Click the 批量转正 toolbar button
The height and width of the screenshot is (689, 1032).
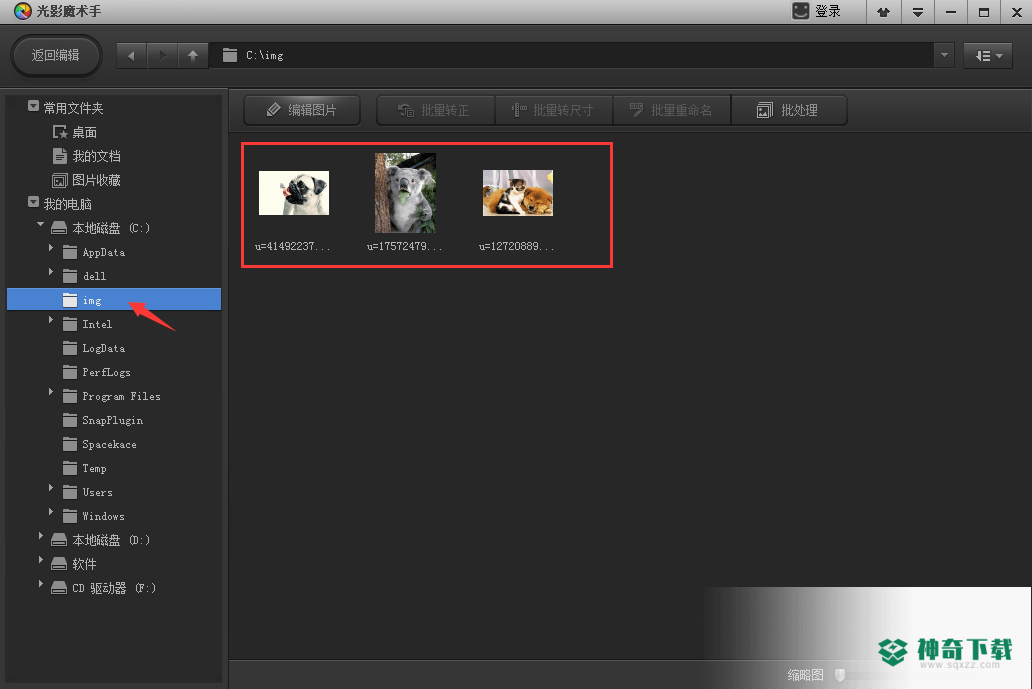(x=435, y=110)
